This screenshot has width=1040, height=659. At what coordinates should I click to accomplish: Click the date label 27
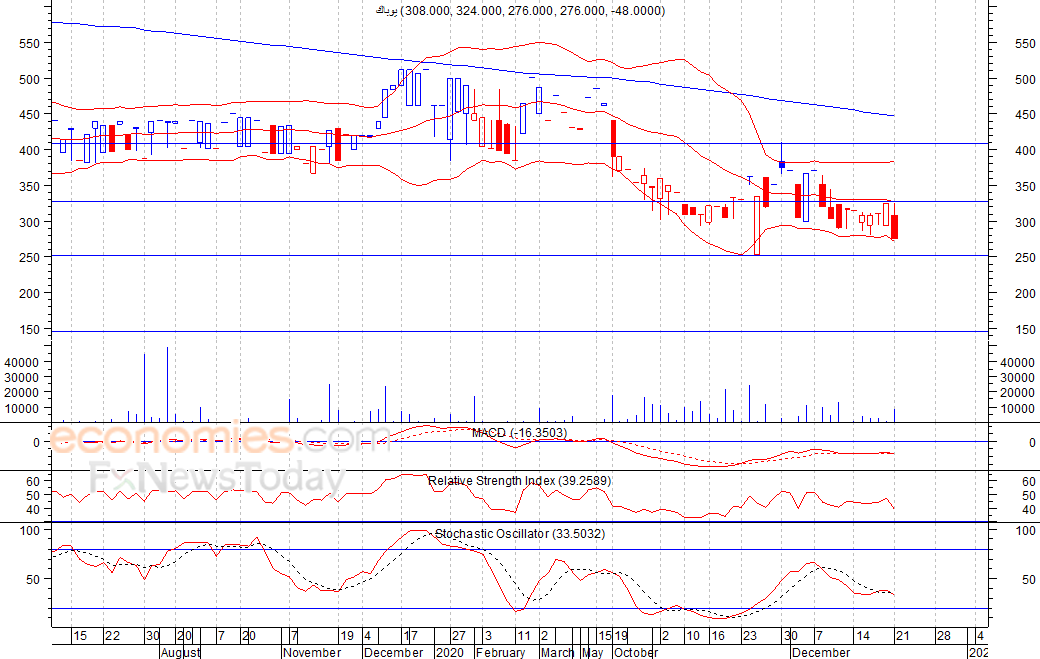tap(459, 636)
